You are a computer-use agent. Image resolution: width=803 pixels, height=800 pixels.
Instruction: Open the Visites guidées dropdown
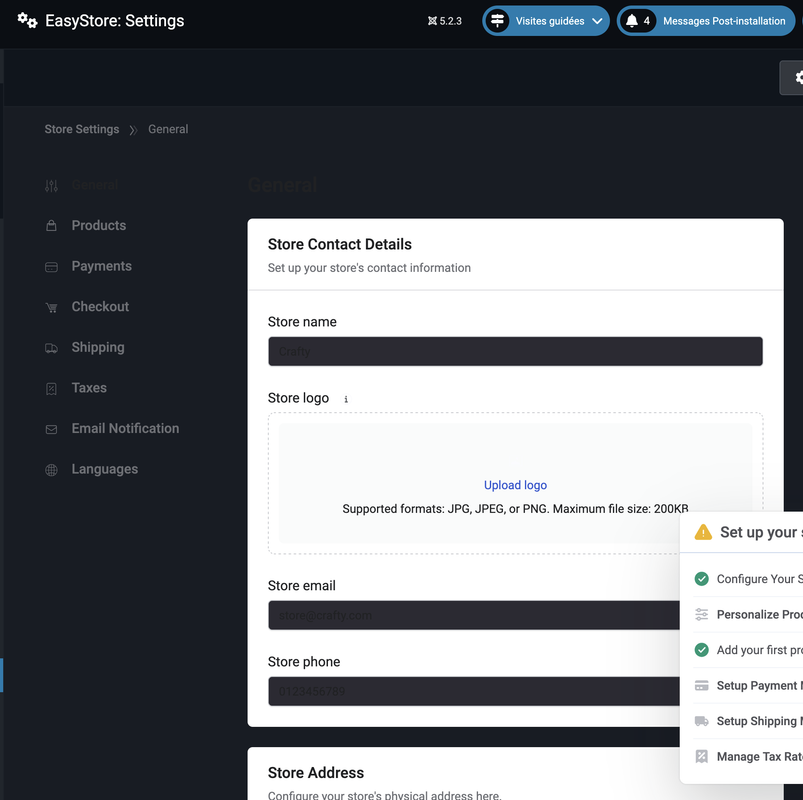546,21
